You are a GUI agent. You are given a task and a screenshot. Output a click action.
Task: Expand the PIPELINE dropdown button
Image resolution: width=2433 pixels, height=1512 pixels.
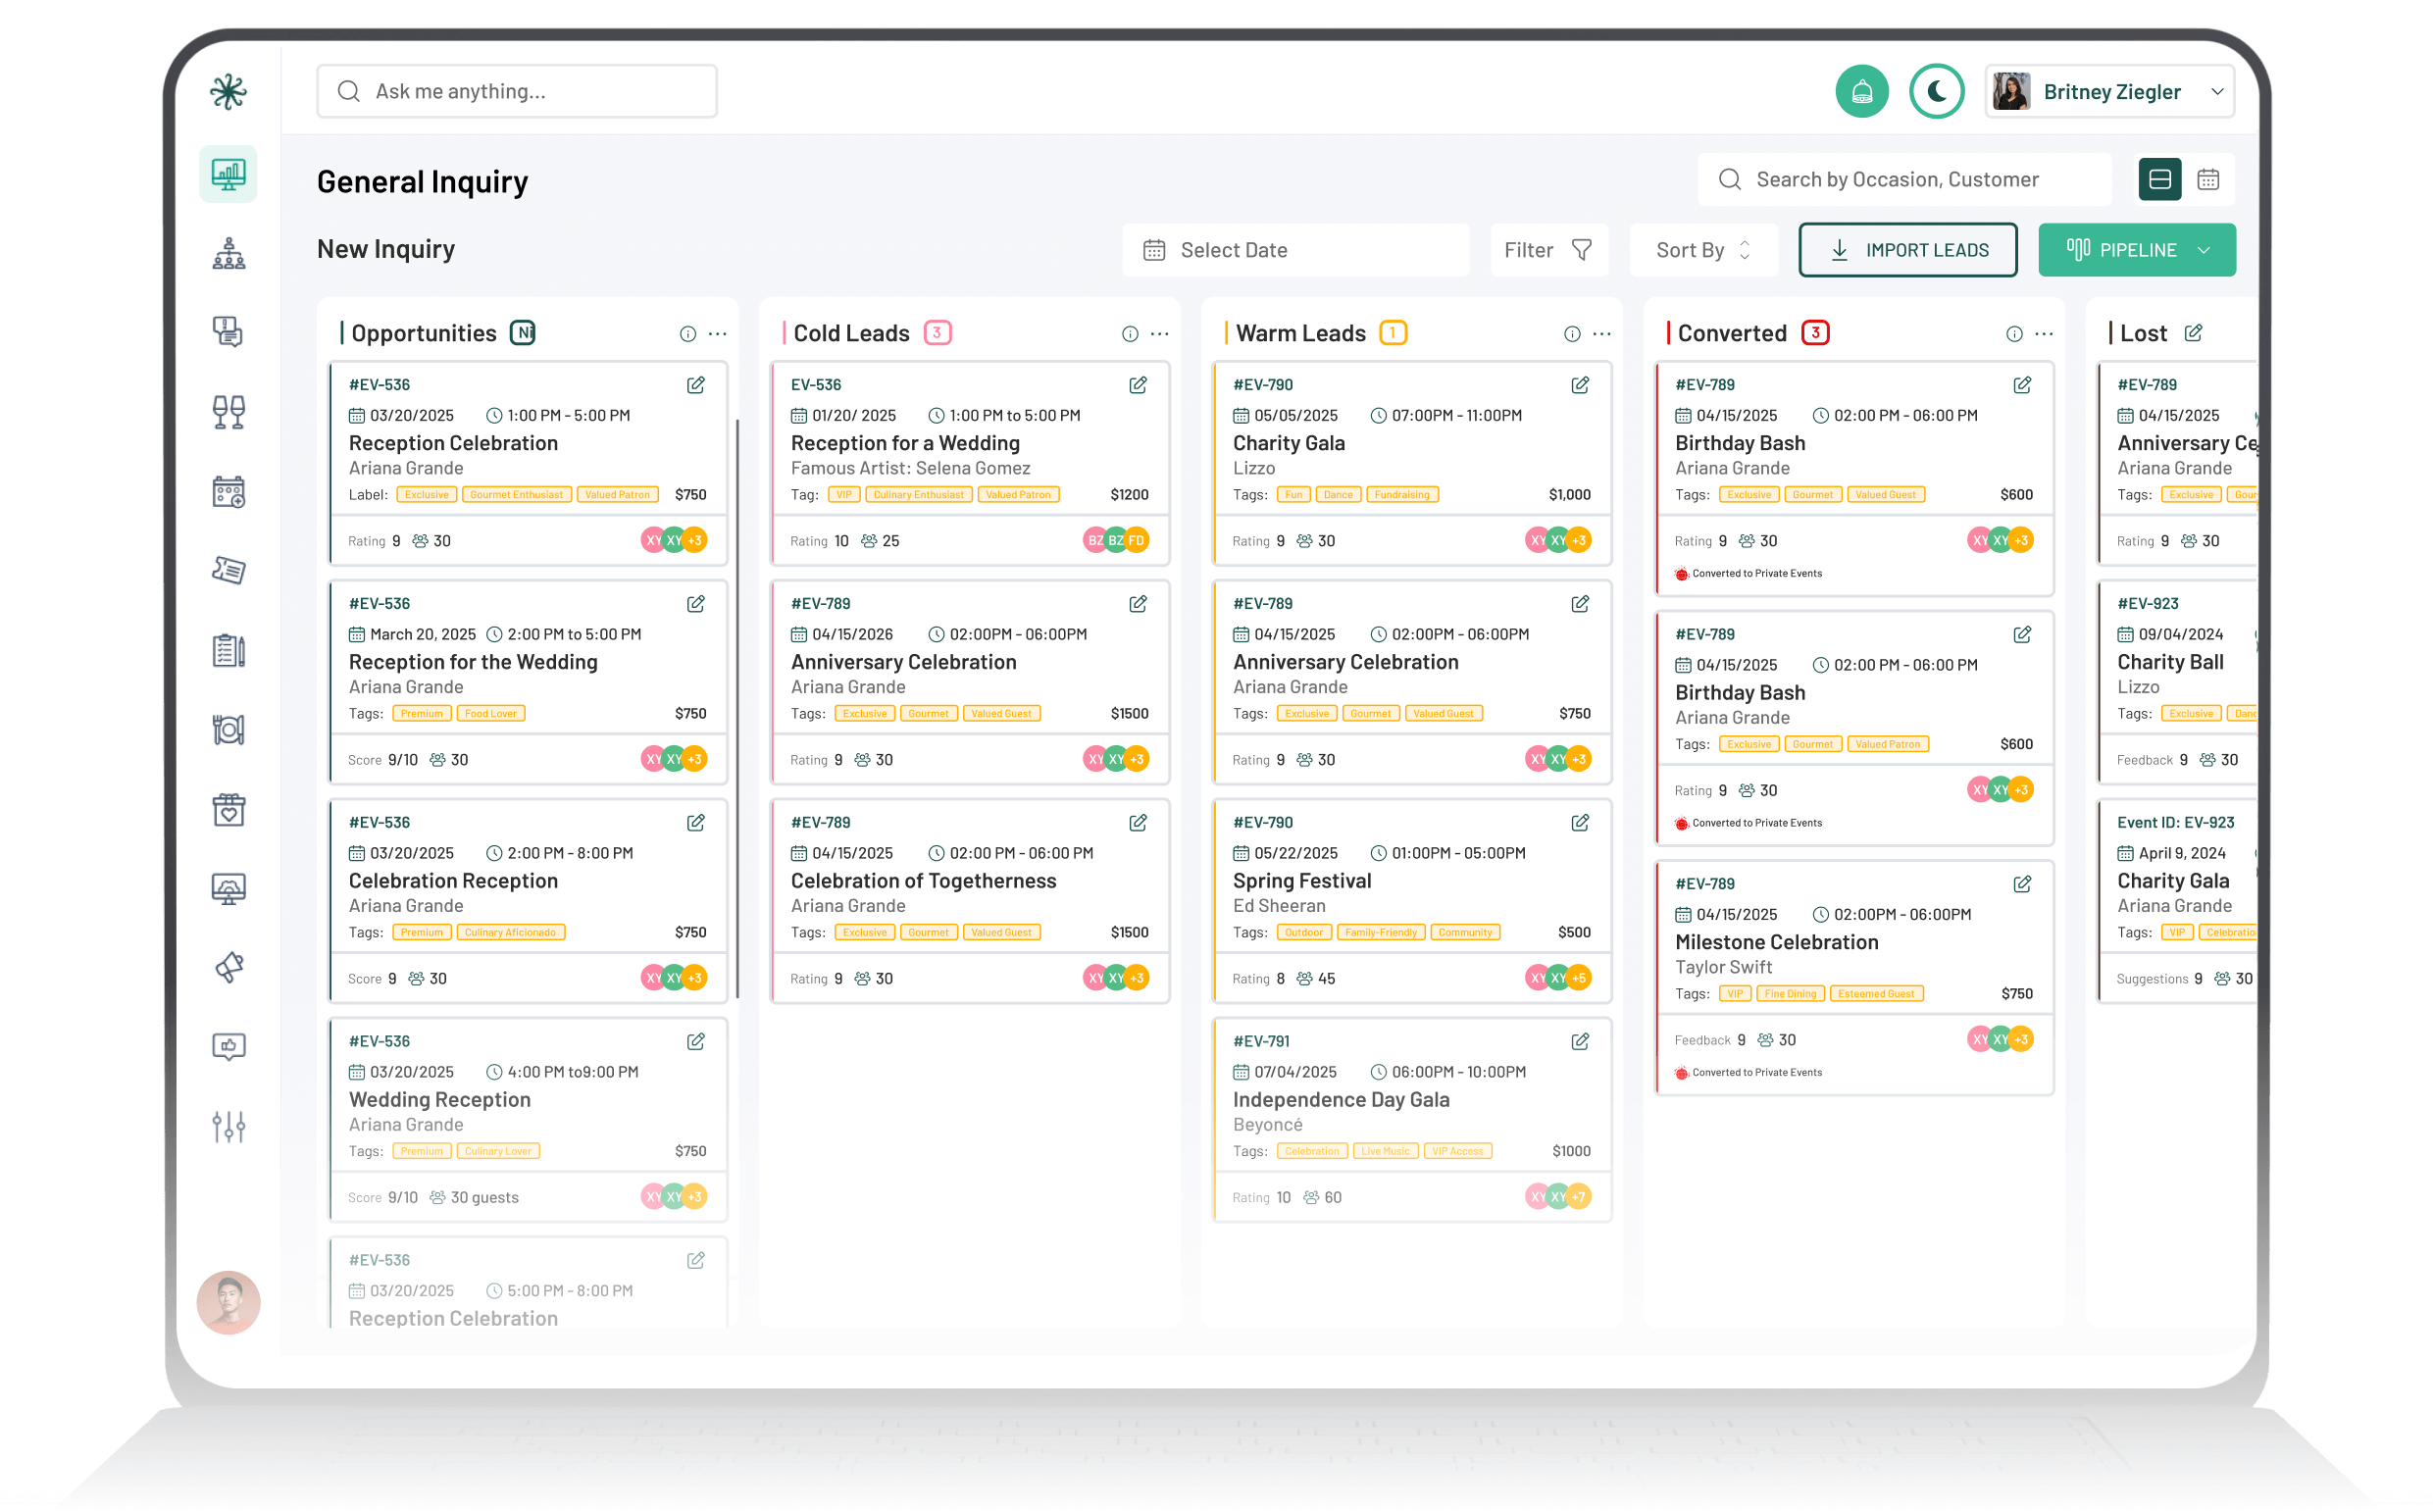[x=2136, y=250]
